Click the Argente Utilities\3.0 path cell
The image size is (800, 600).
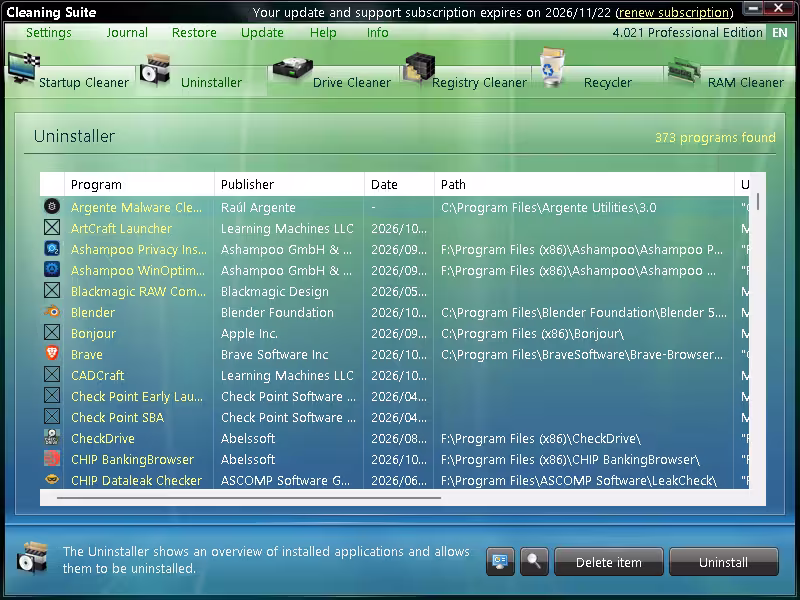(x=548, y=208)
